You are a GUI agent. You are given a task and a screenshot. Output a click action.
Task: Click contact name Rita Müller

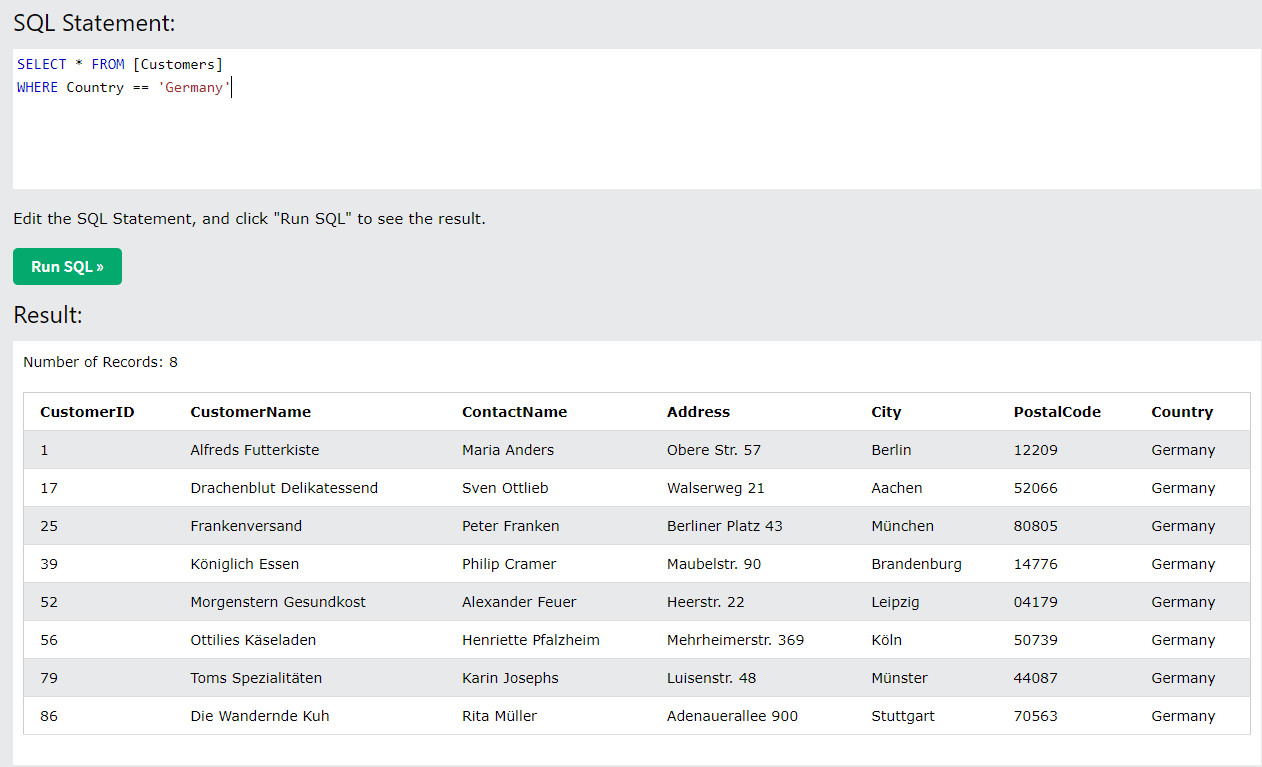tap(499, 716)
